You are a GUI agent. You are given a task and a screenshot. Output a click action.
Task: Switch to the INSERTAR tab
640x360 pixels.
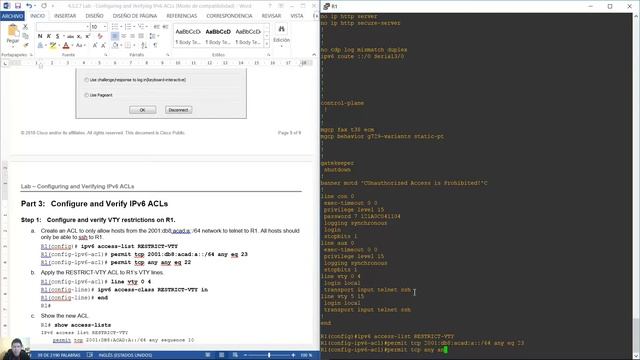pyautogui.click(x=65, y=16)
